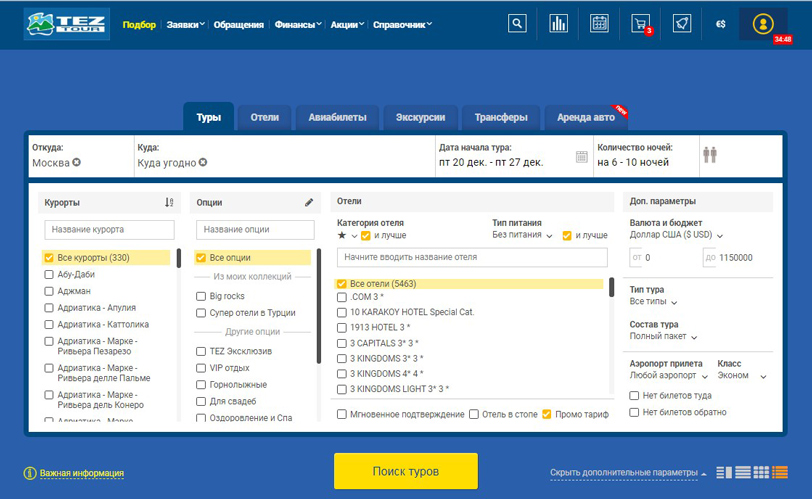812x499 pixels.
Task: Click the pencil edit icon in Опции
Action: (309, 202)
